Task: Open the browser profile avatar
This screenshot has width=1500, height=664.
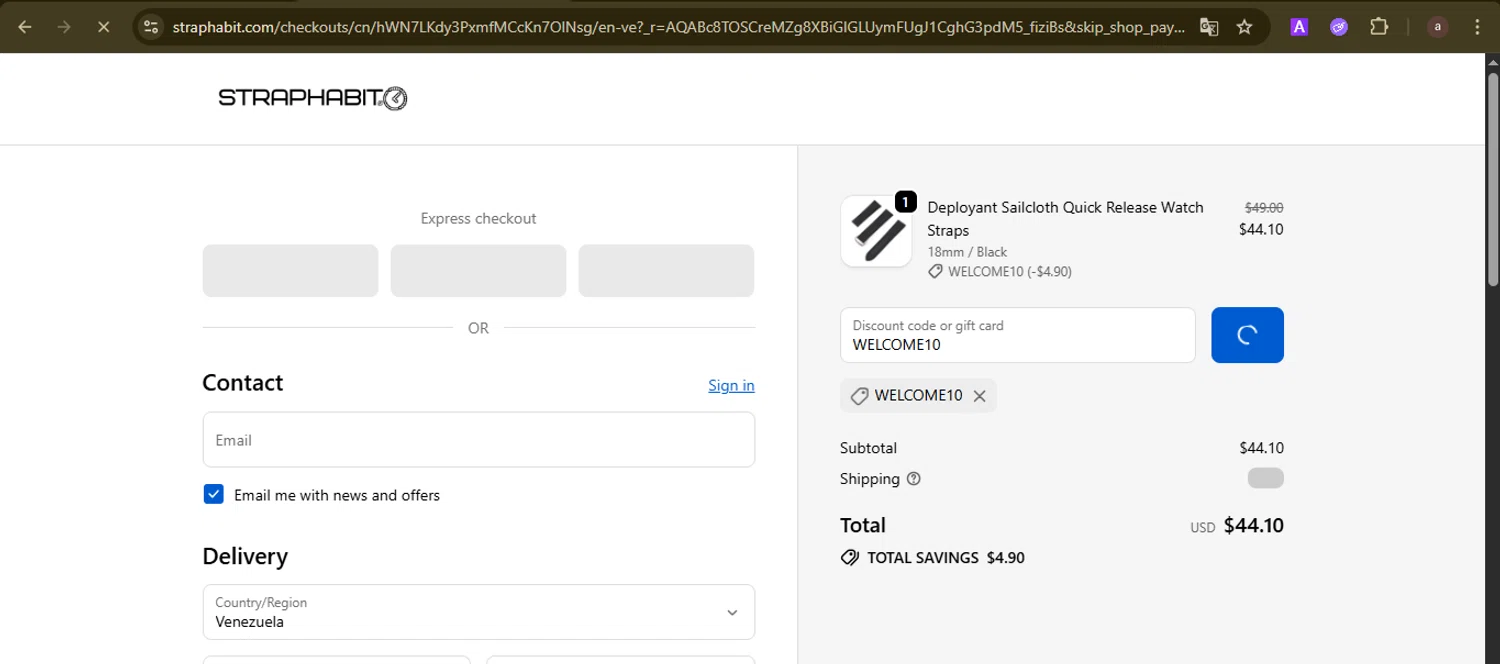Action: 1437,27
